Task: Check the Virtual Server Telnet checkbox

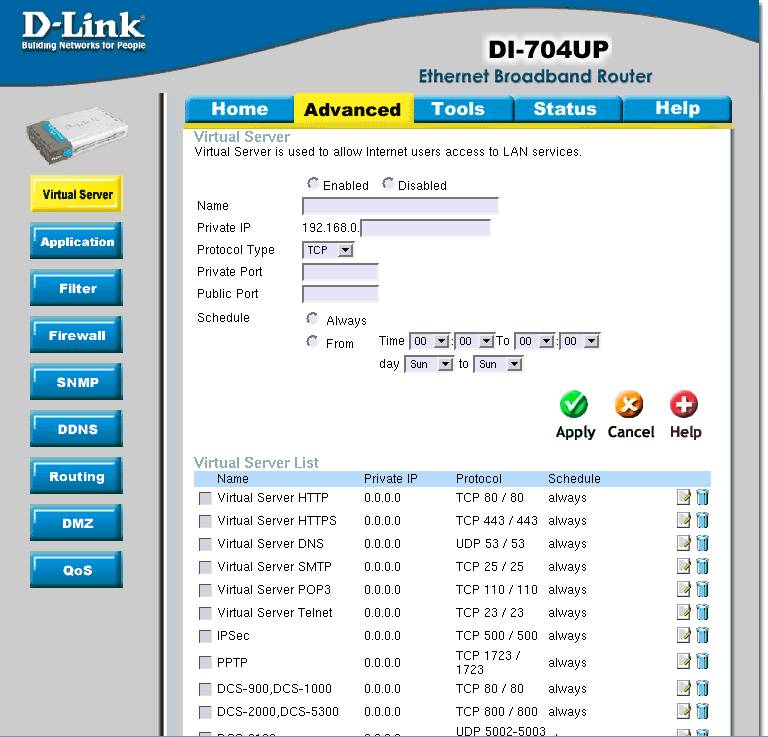Action: [x=205, y=614]
